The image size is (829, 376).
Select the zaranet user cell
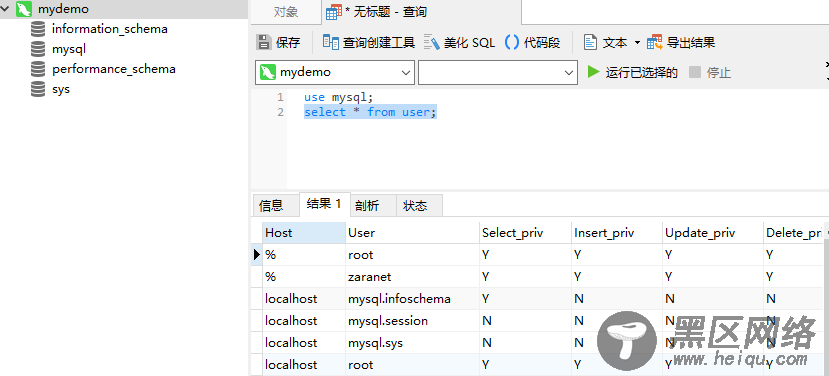[412, 277]
